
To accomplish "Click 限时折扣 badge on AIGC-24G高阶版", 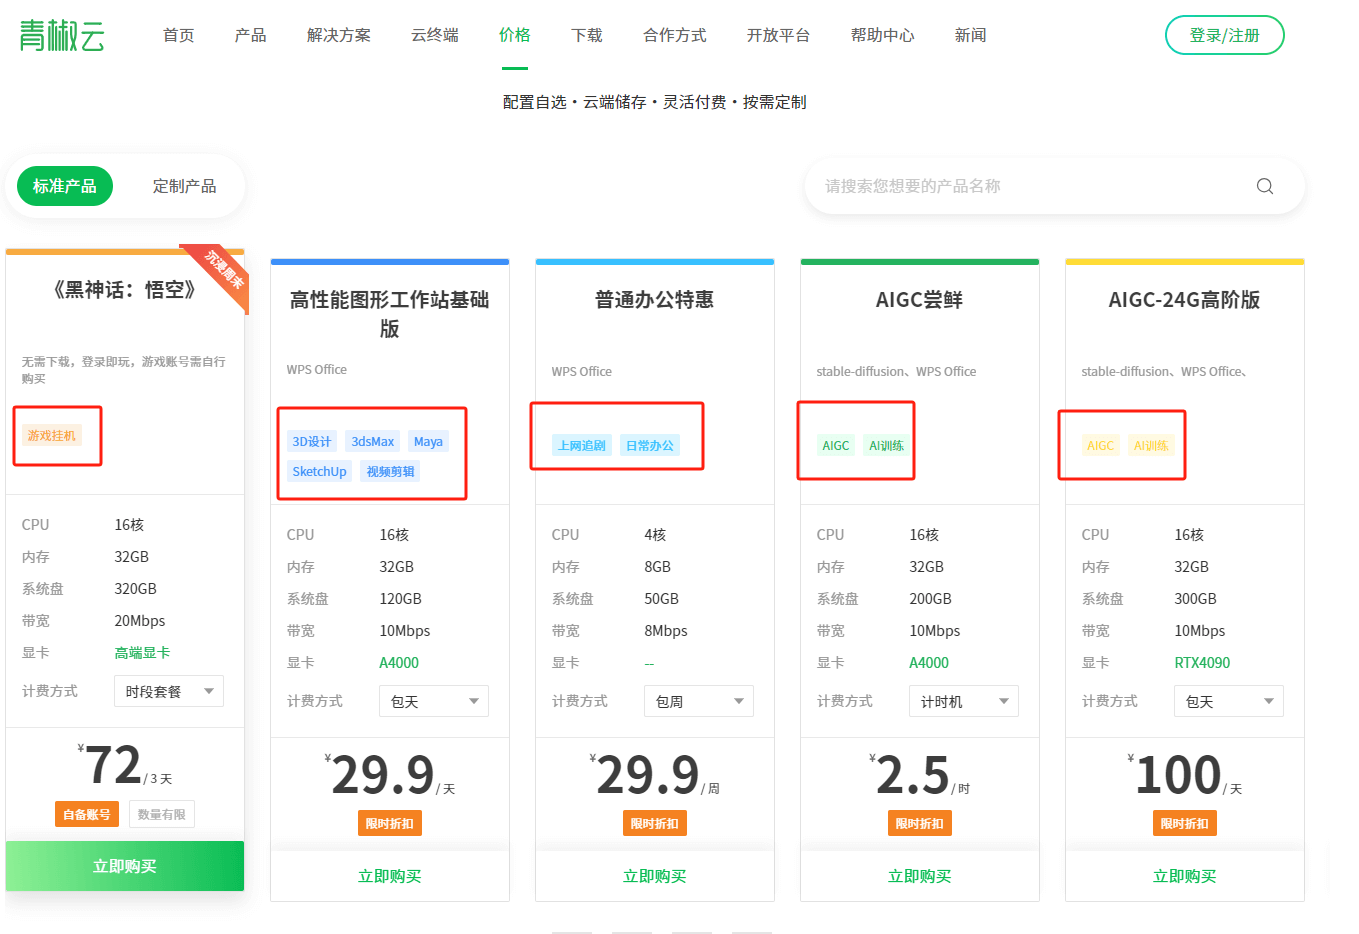I will click(1185, 823).
